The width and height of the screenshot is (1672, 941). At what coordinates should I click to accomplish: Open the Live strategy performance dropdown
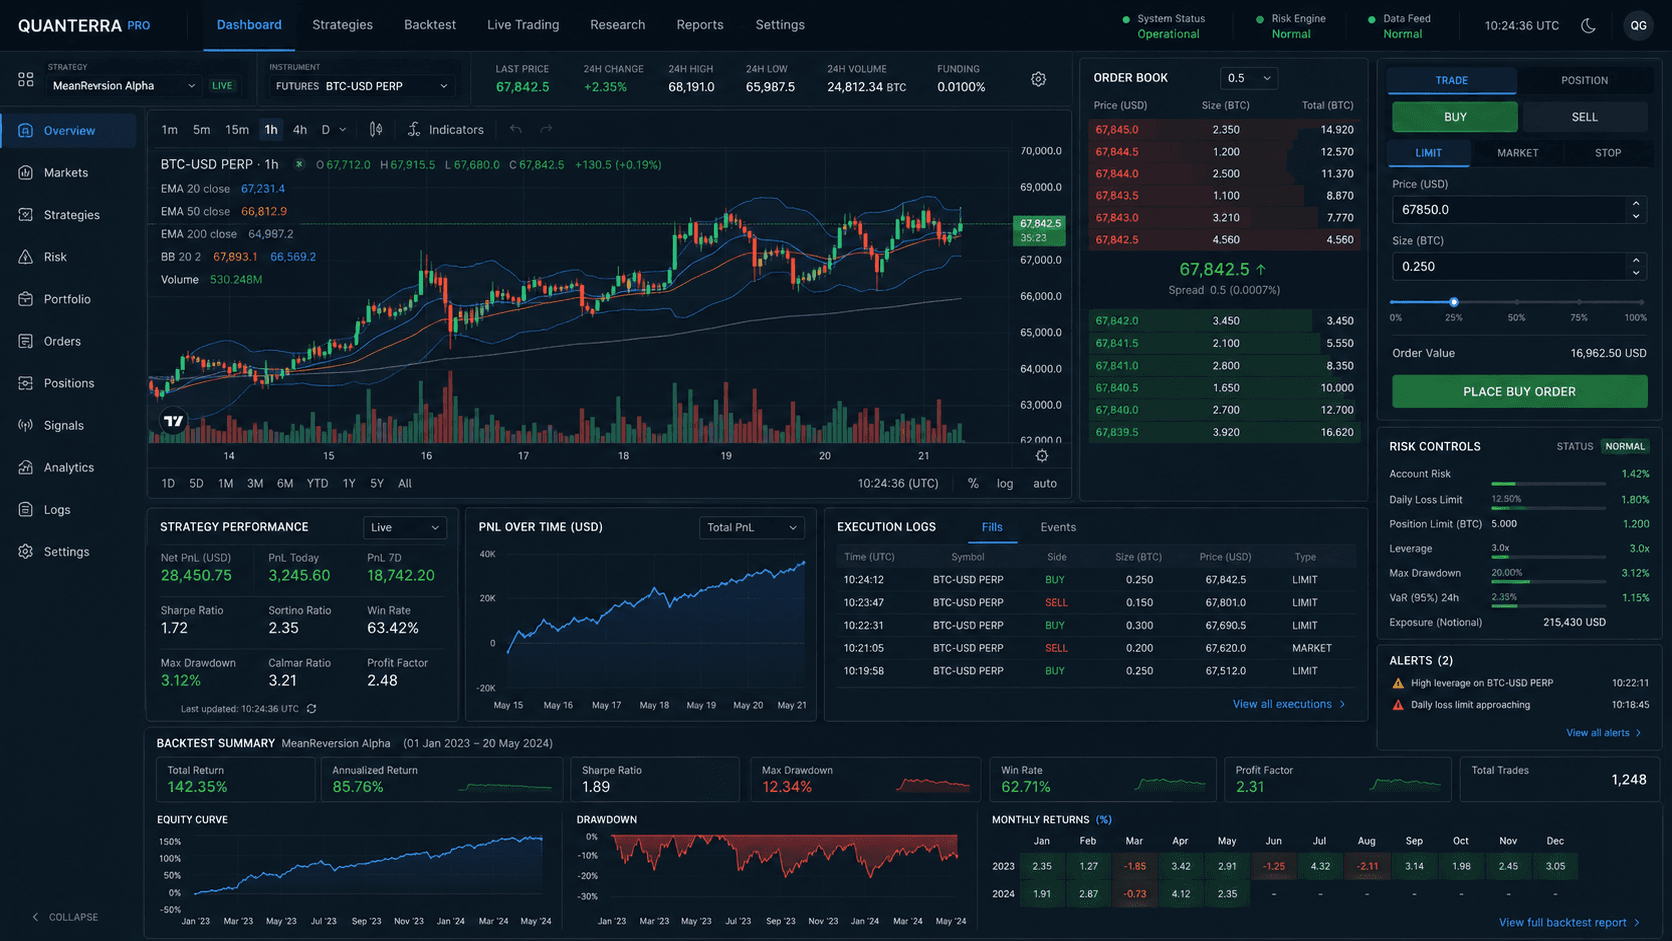click(x=405, y=528)
